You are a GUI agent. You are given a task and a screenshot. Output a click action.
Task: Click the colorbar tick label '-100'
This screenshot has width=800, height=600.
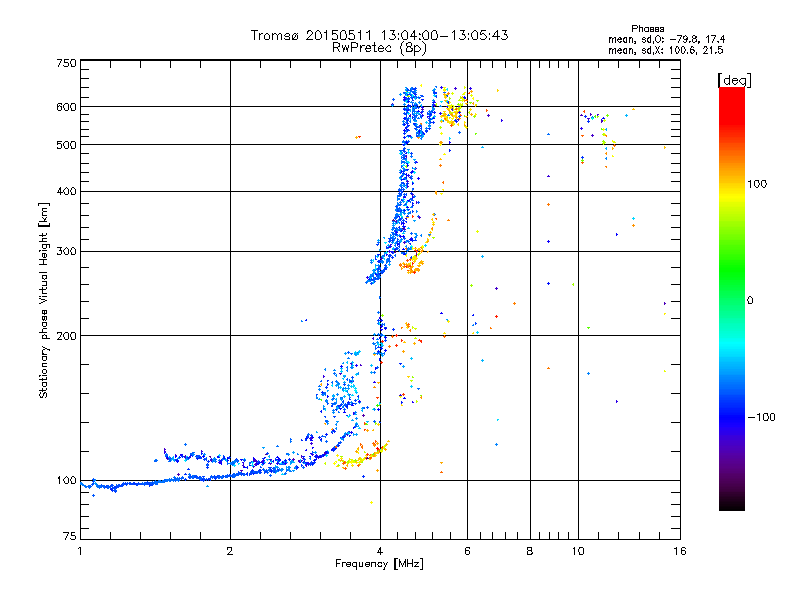pyautogui.click(x=762, y=417)
